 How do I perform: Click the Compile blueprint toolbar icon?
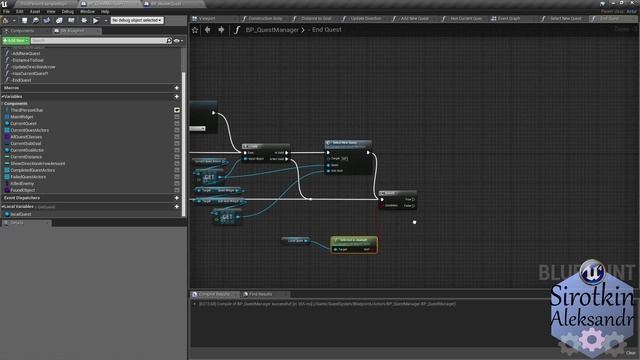click(6, 20)
